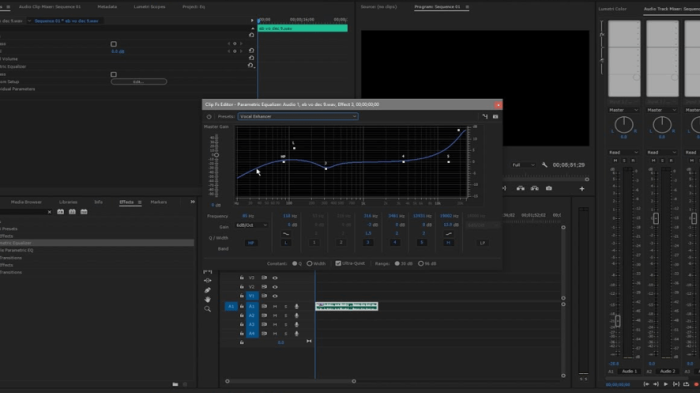The height and width of the screenshot is (393, 700).
Task: Enable voice-over record on track A1
Action: coord(296,306)
